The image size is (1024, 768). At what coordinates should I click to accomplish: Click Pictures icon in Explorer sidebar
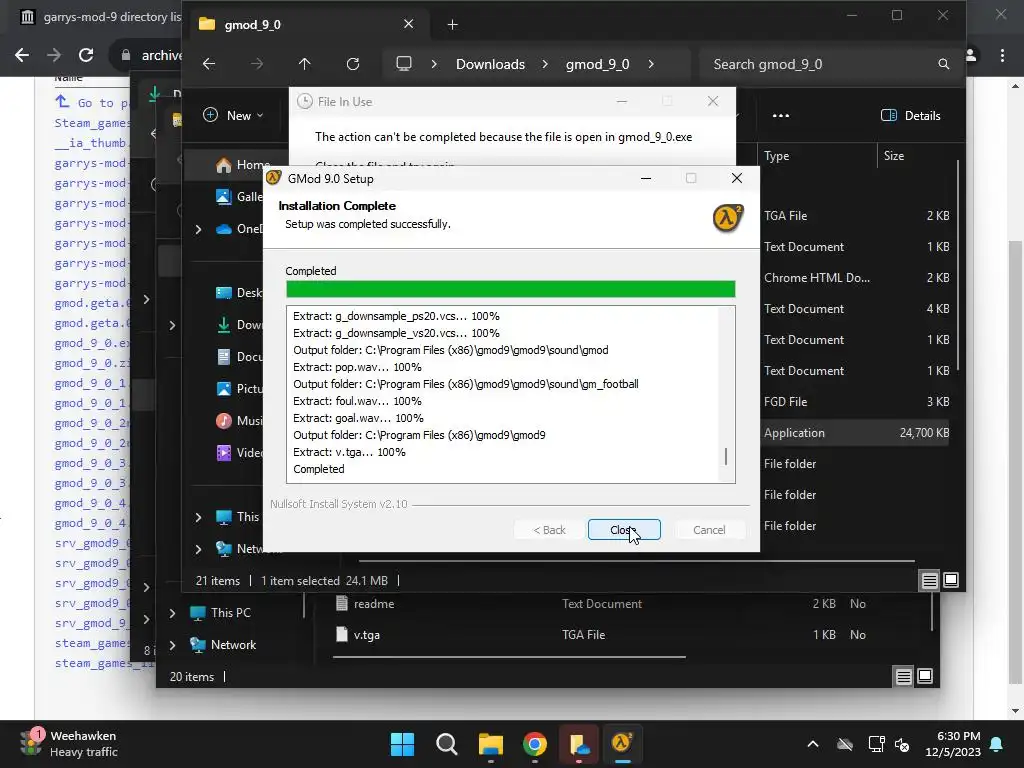(x=223, y=389)
